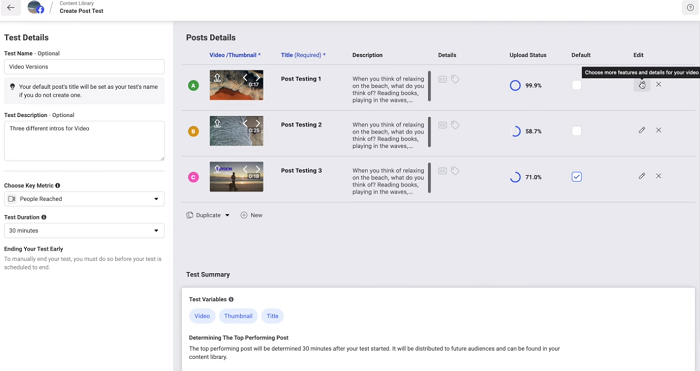This screenshot has width=700, height=371.
Task: Click the Test Description text area
Action: click(84, 141)
